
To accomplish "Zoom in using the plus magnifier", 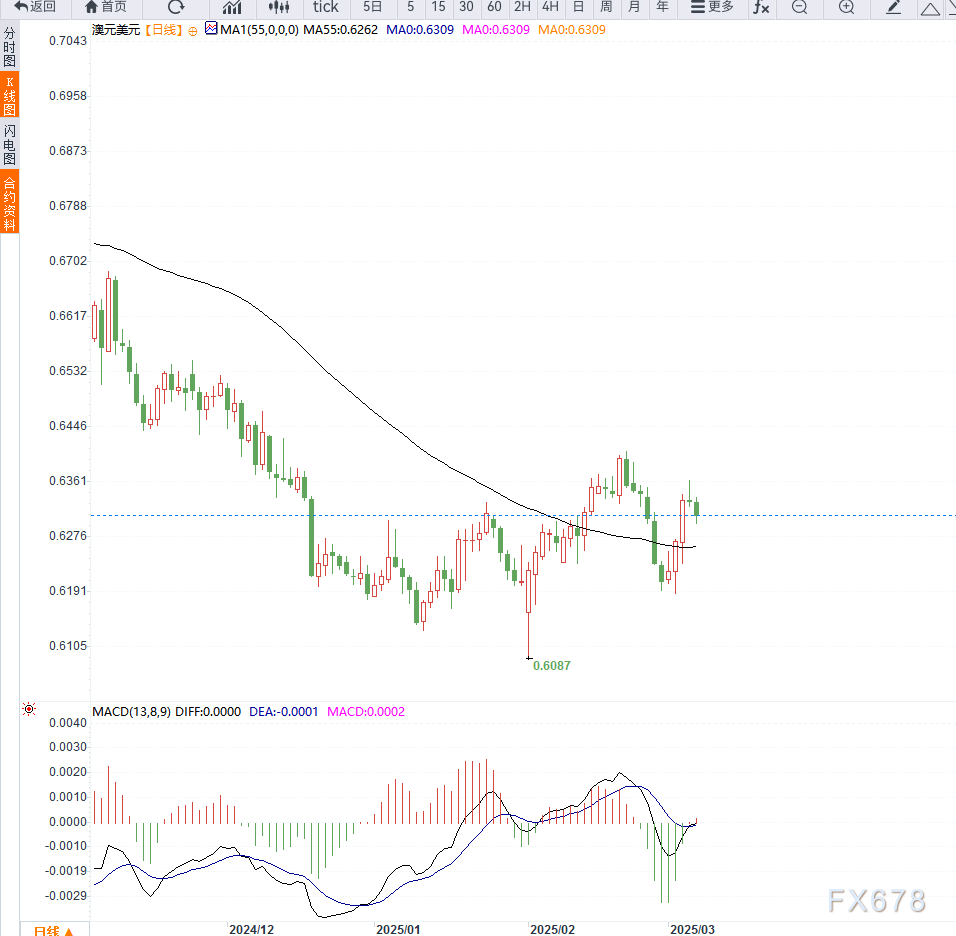I will click(x=846, y=7).
